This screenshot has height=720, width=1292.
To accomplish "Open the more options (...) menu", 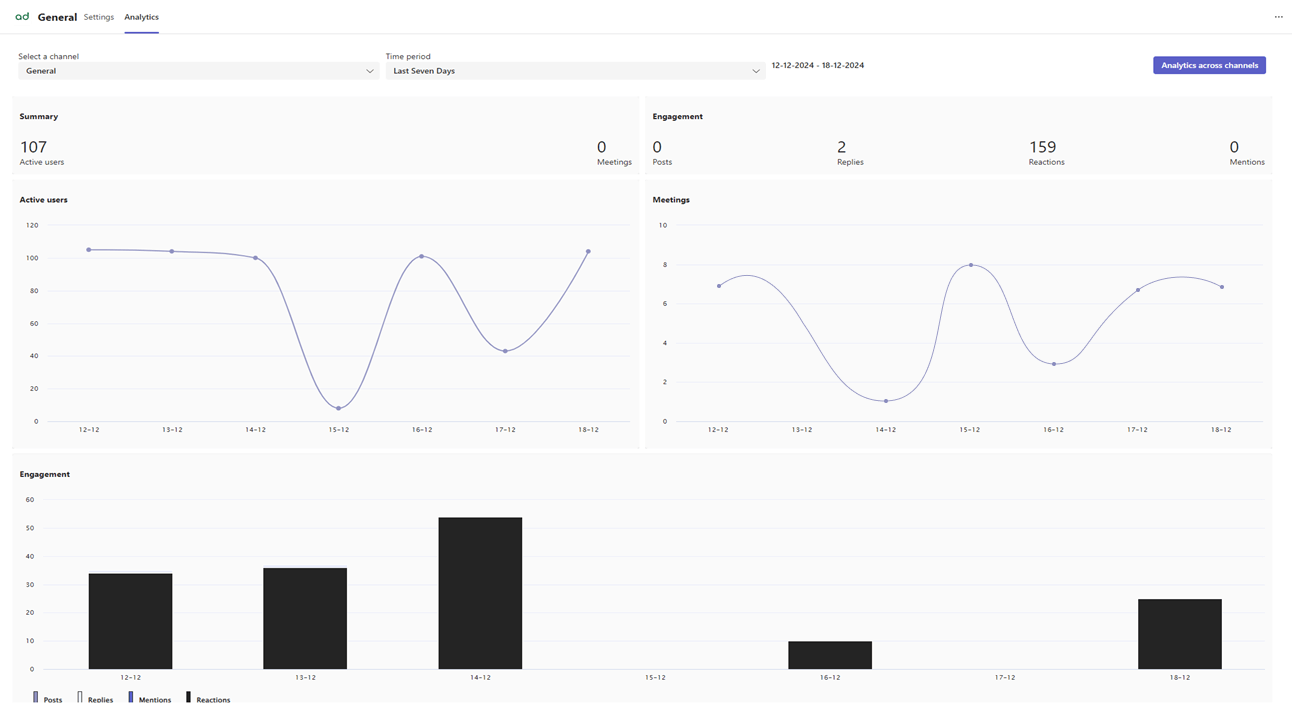I will click(1278, 16).
